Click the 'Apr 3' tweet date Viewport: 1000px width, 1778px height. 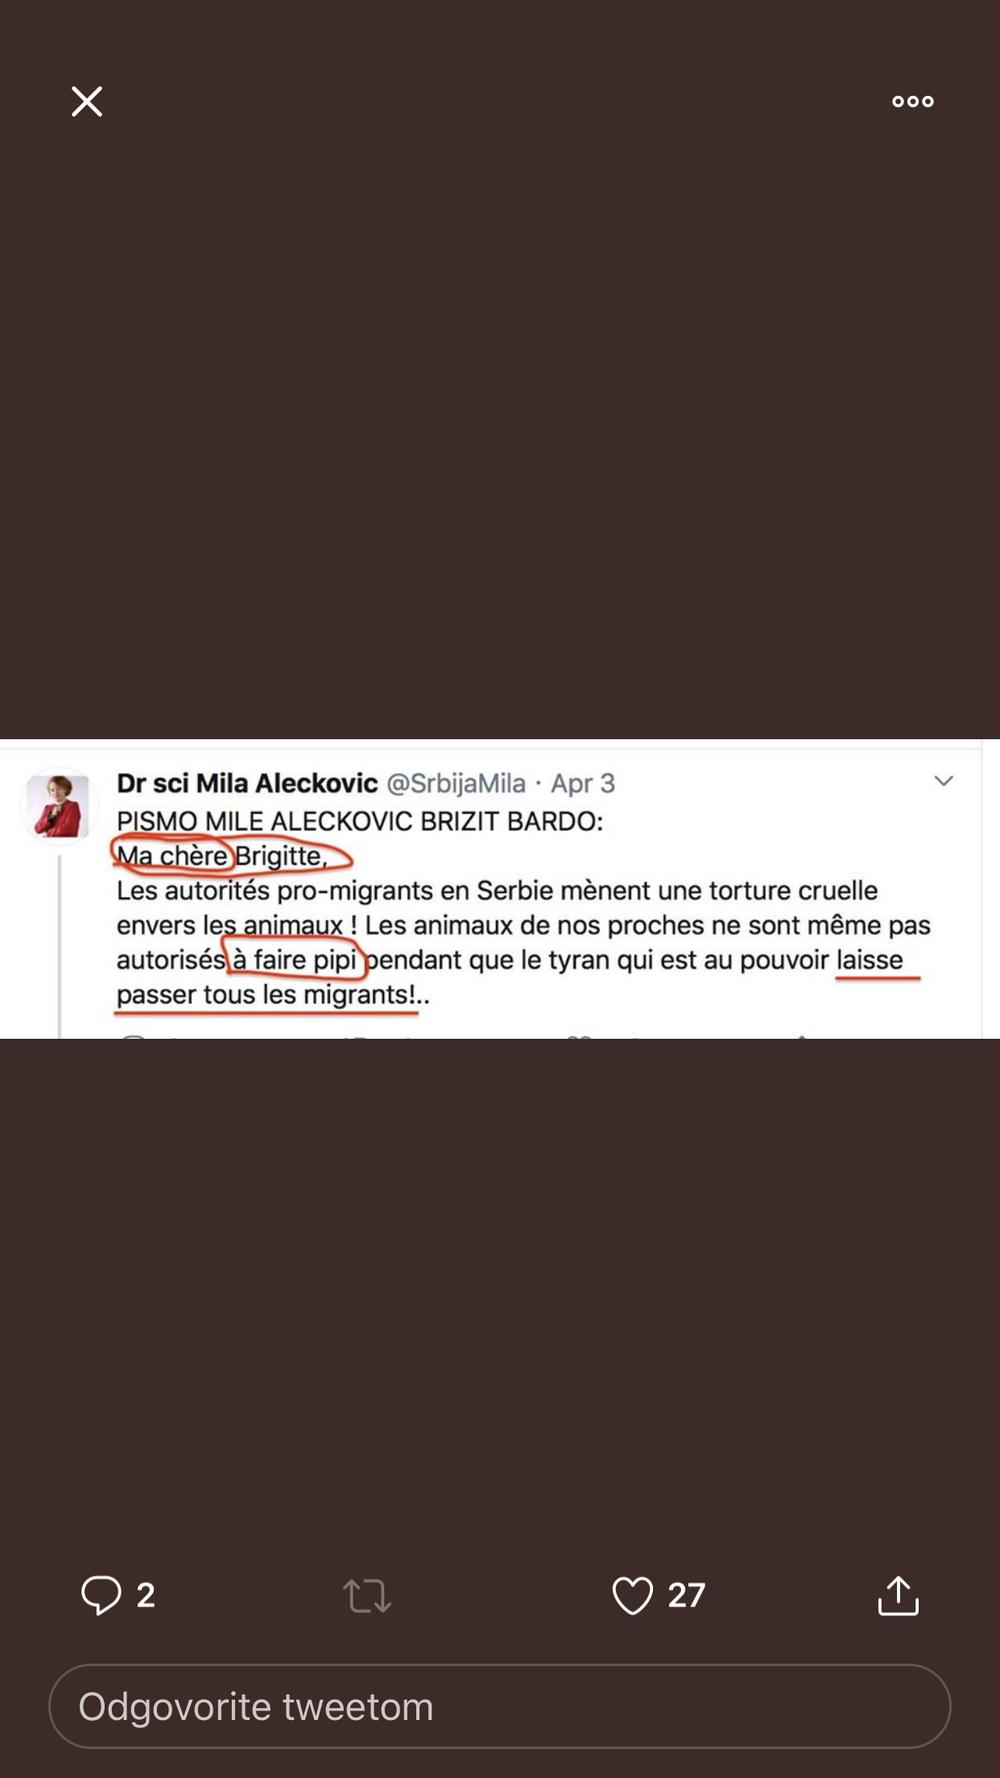click(583, 783)
